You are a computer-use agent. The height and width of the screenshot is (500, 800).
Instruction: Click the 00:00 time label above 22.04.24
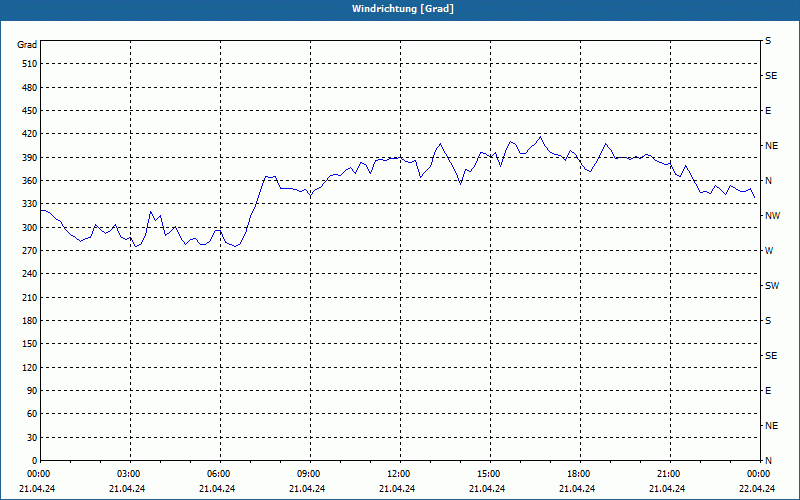click(x=757, y=474)
